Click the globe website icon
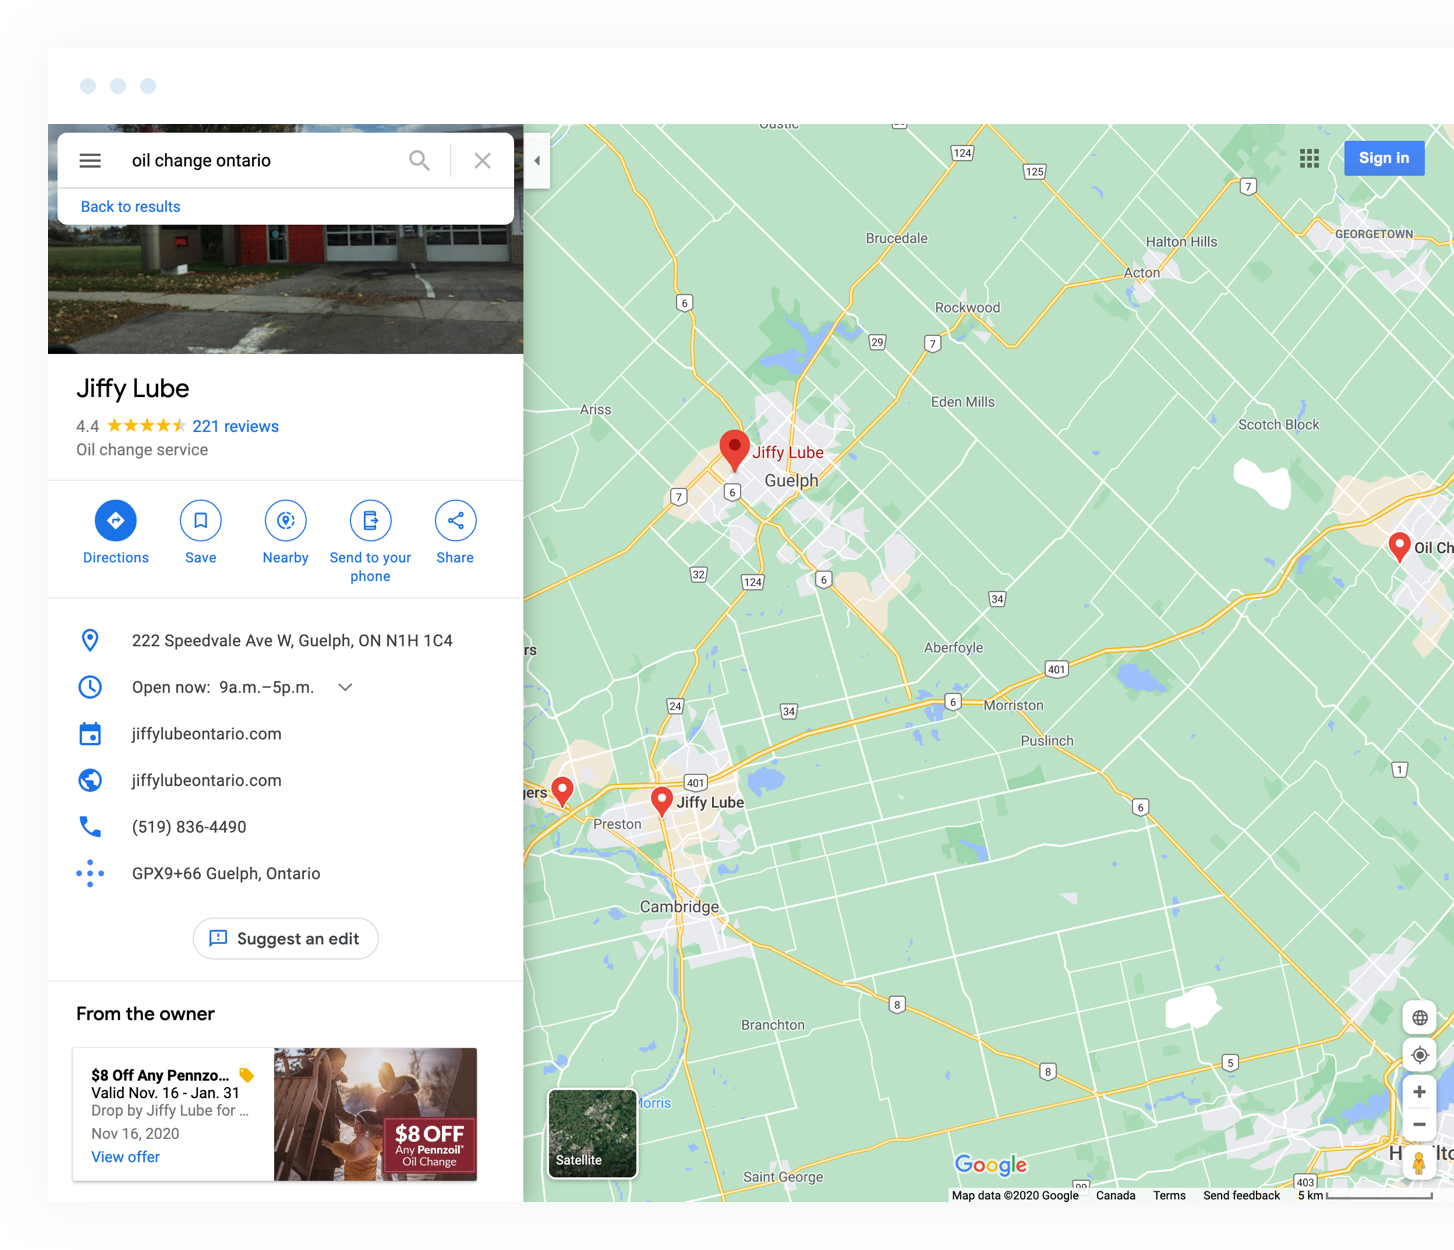 (x=90, y=780)
